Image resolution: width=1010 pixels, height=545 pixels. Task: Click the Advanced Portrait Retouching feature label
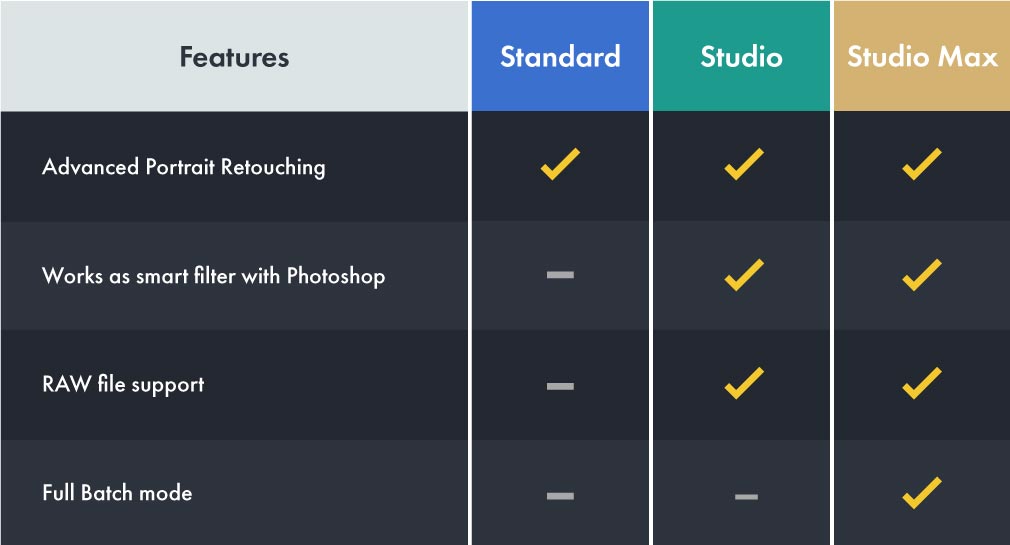pyautogui.click(x=184, y=167)
